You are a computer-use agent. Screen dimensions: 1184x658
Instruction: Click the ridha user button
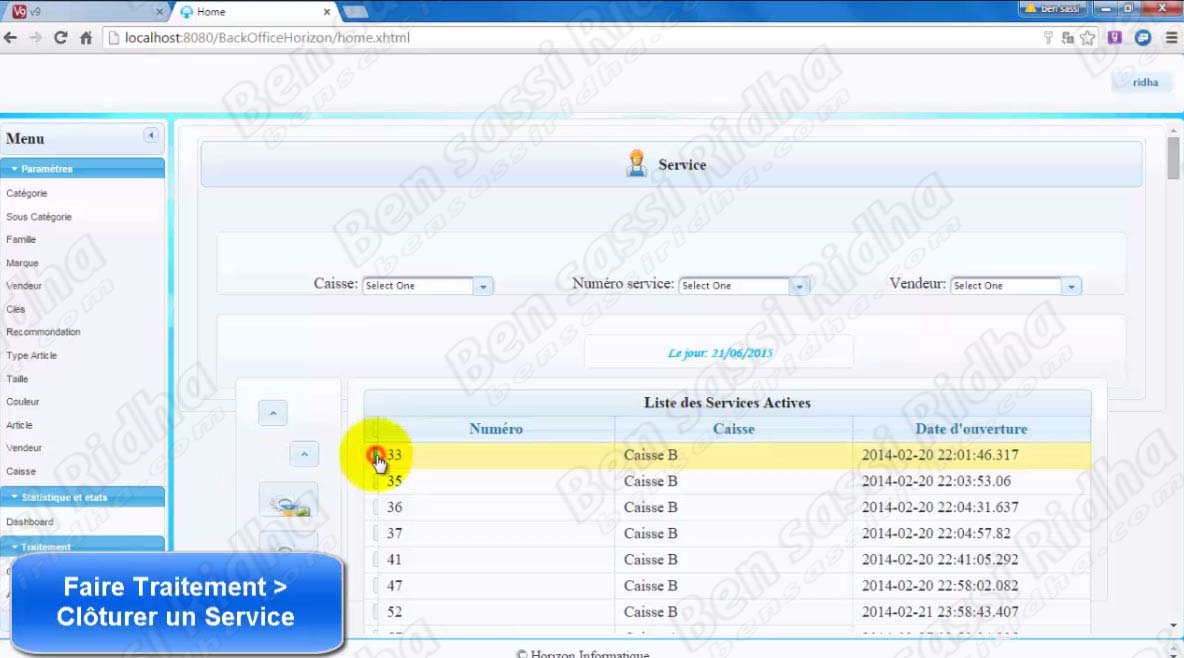pyautogui.click(x=1140, y=82)
